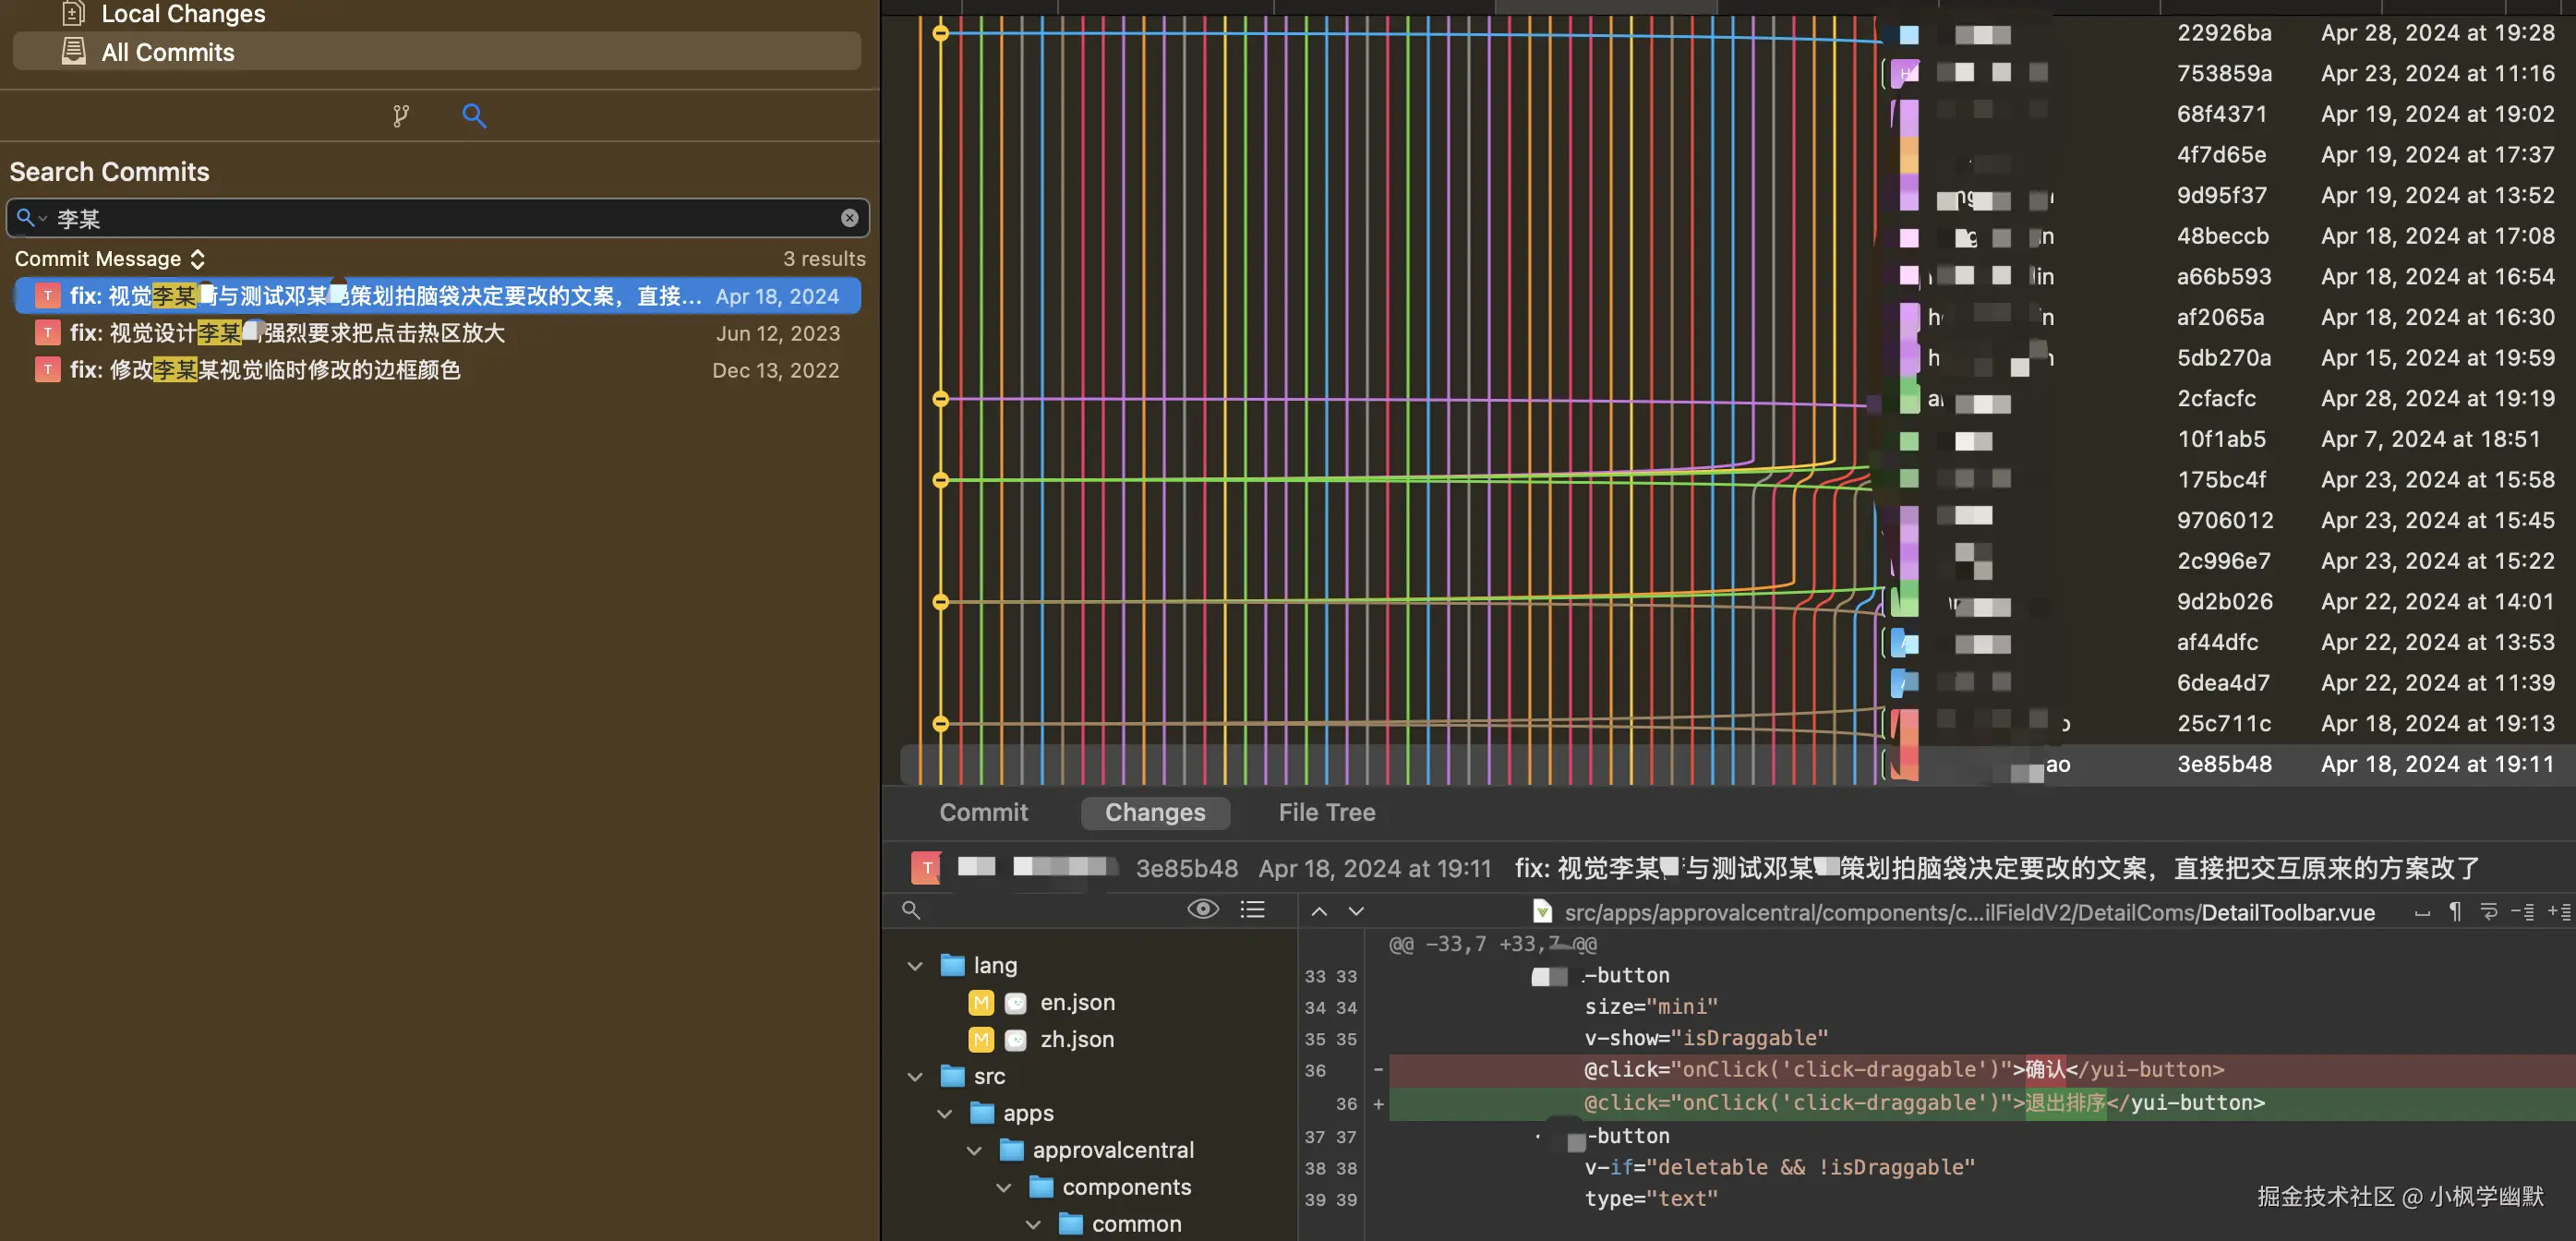
Task: Toggle invisible characters paragraph mark icon
Action: 2455,911
